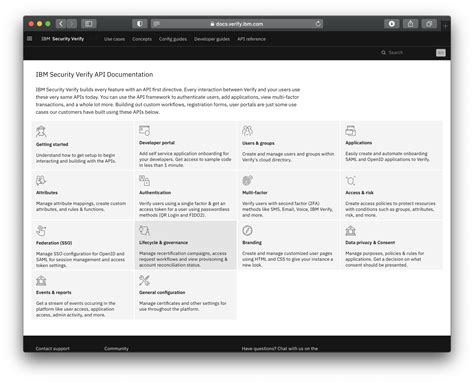Click the privacy shield icon in toolbar
This screenshot has height=383, width=474.
[140, 24]
